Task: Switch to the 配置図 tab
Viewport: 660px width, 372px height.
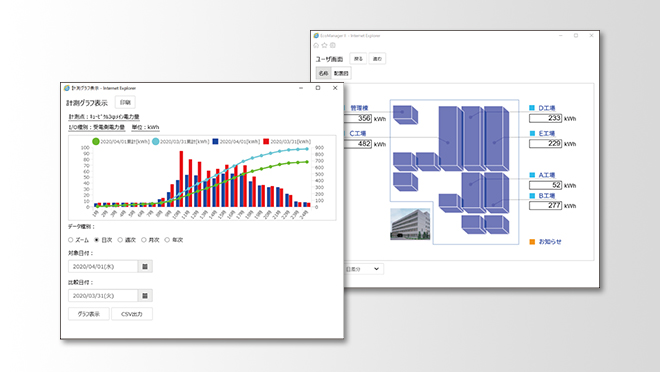Action: pyautogui.click(x=341, y=73)
